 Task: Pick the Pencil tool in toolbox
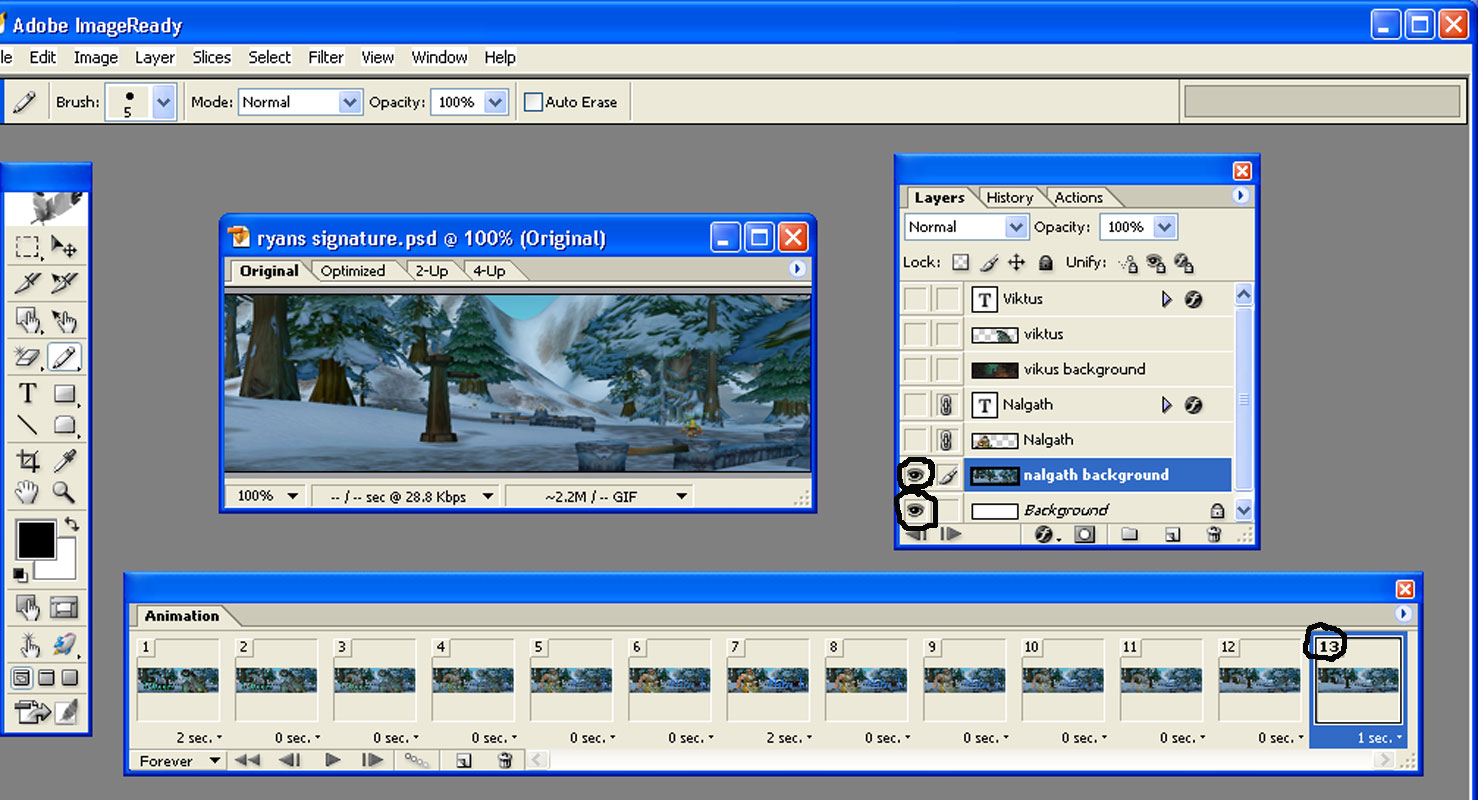point(64,357)
